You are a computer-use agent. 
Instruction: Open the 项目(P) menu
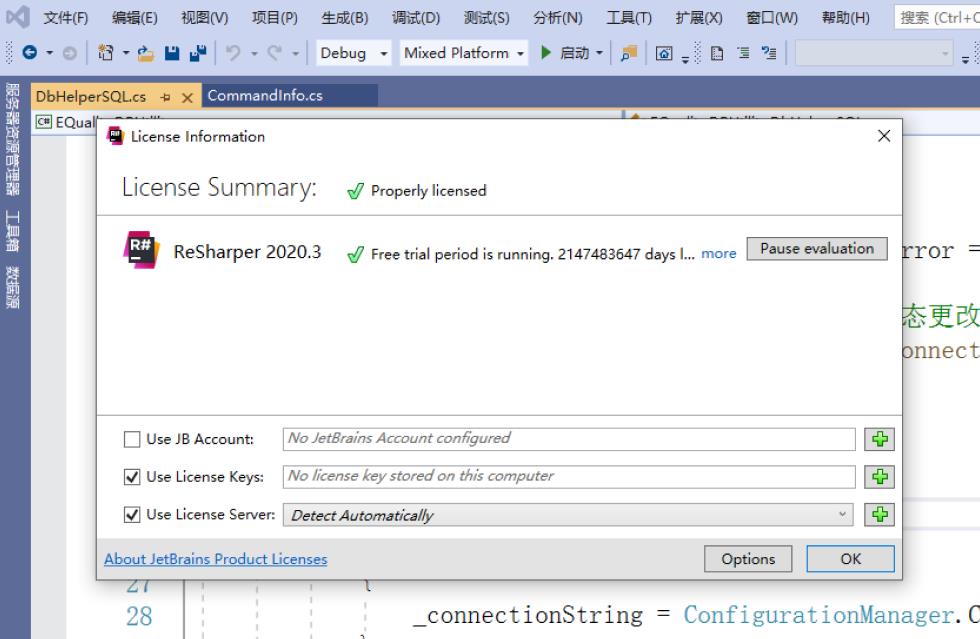click(274, 18)
